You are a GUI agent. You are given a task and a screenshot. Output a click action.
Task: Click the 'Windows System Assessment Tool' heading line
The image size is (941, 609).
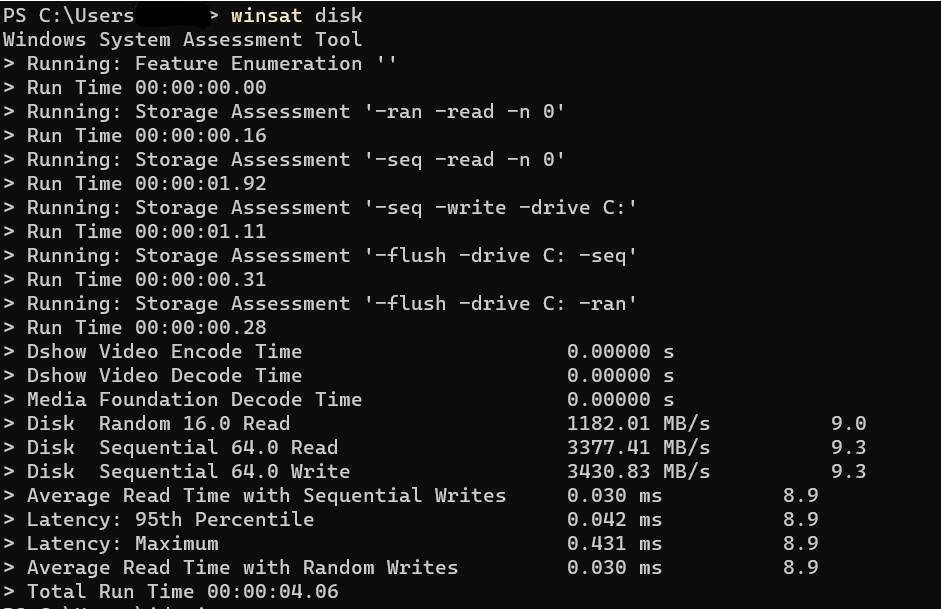pyautogui.click(x=182, y=39)
